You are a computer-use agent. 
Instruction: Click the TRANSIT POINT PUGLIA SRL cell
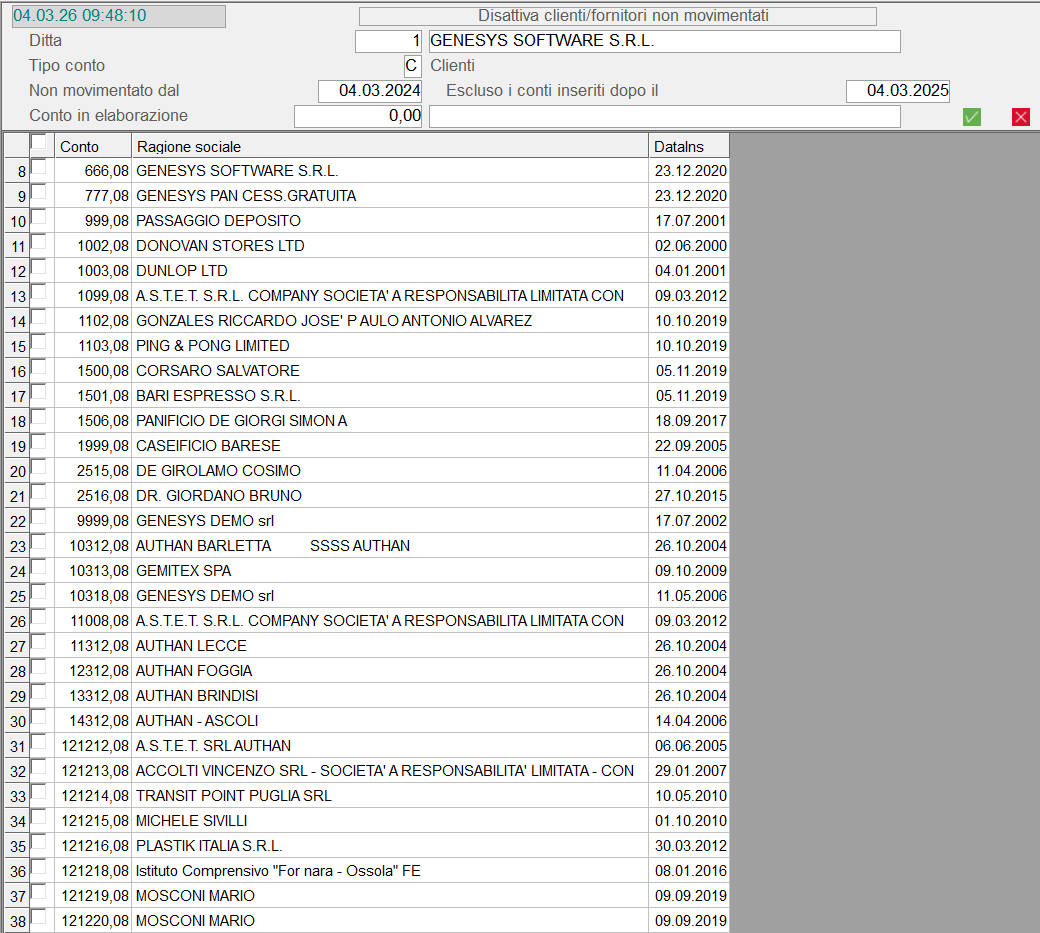point(390,796)
